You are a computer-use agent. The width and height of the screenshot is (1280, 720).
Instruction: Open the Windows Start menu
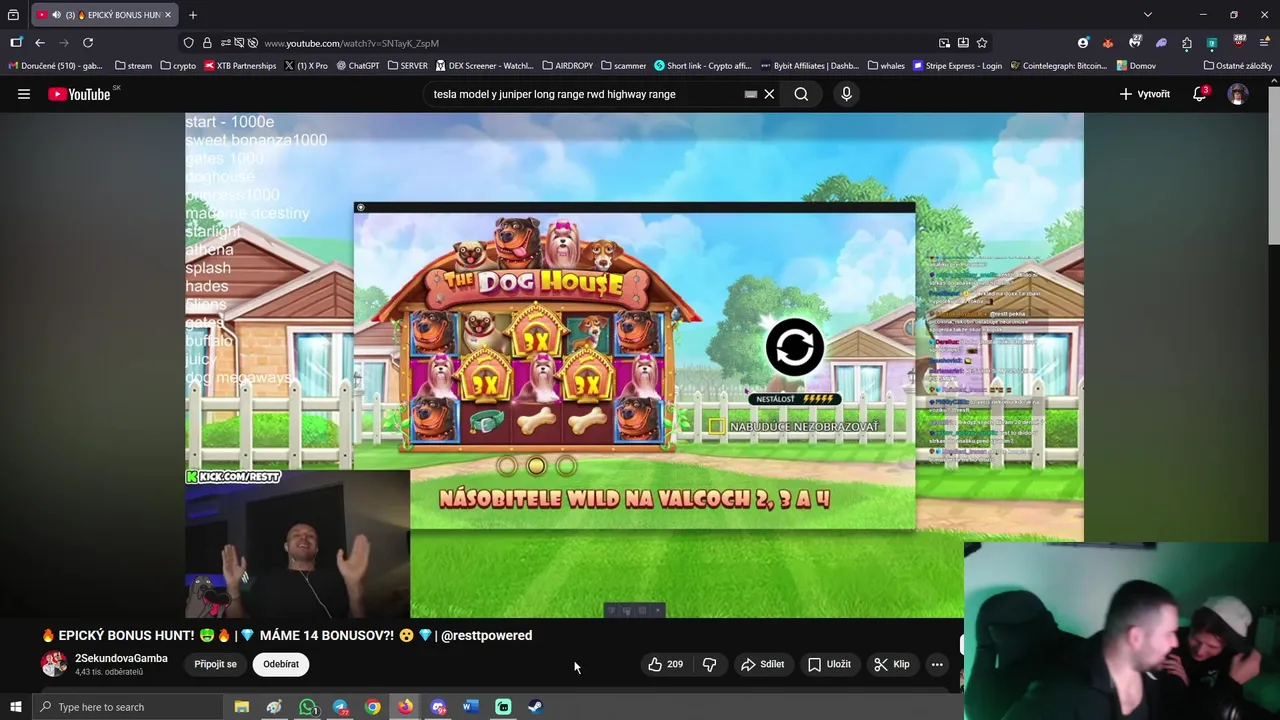pos(15,707)
